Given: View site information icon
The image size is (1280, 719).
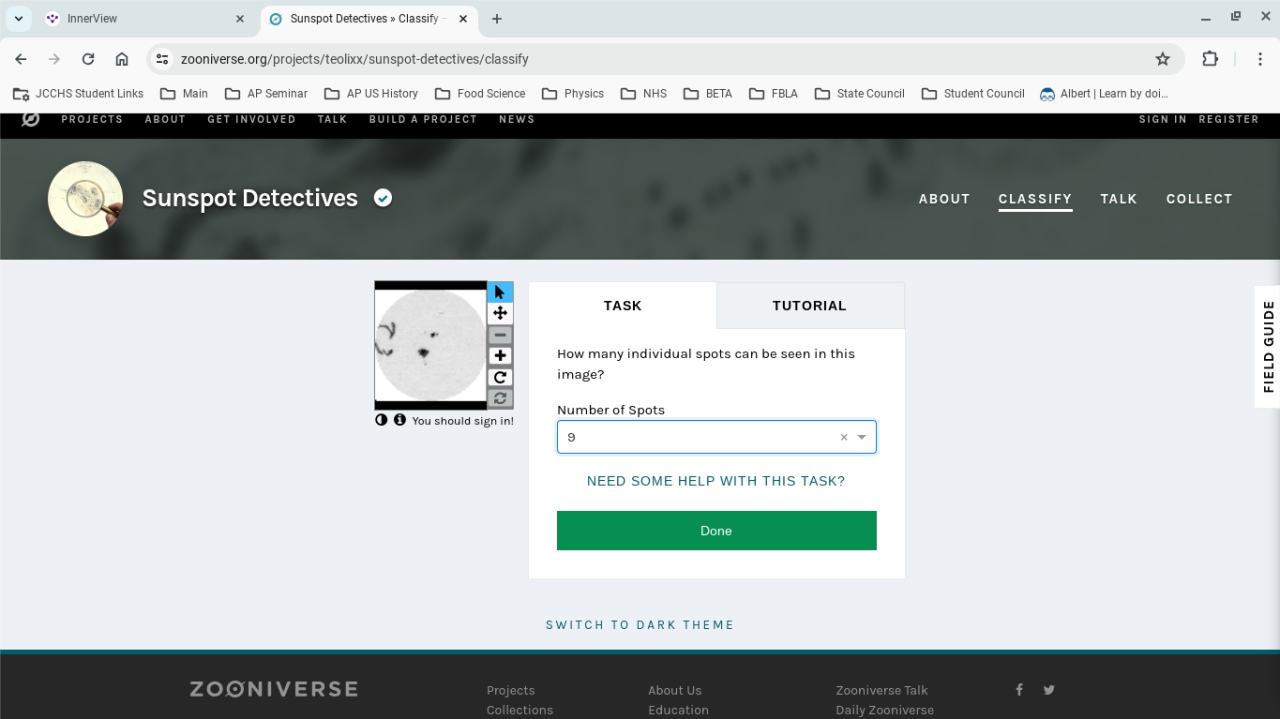Looking at the screenshot, I should (162, 59).
